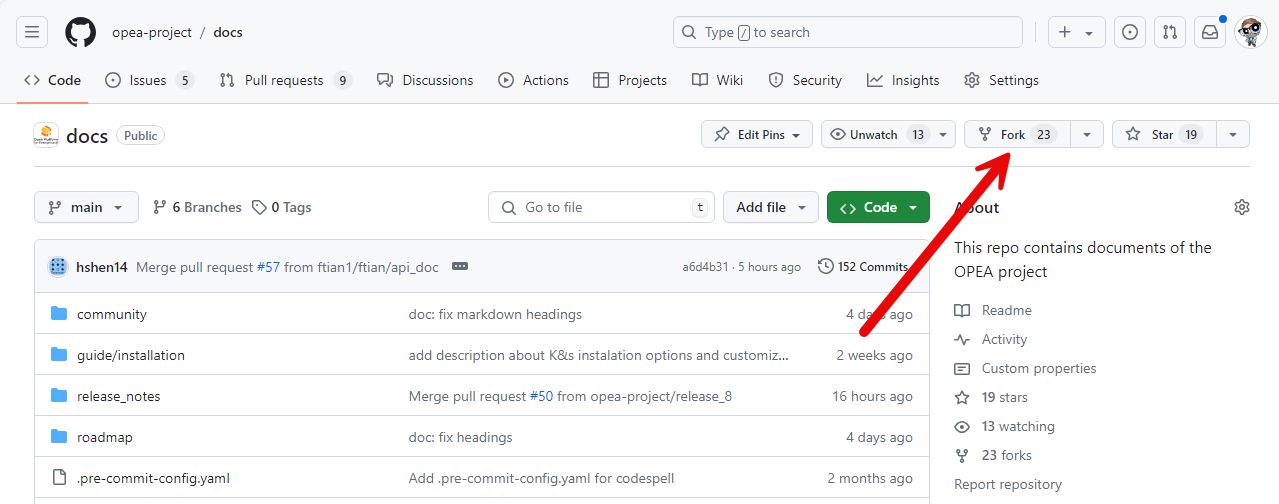Viewport: 1279px width, 504px height.
Task: Click Report repository link
Action: coord(1008,484)
